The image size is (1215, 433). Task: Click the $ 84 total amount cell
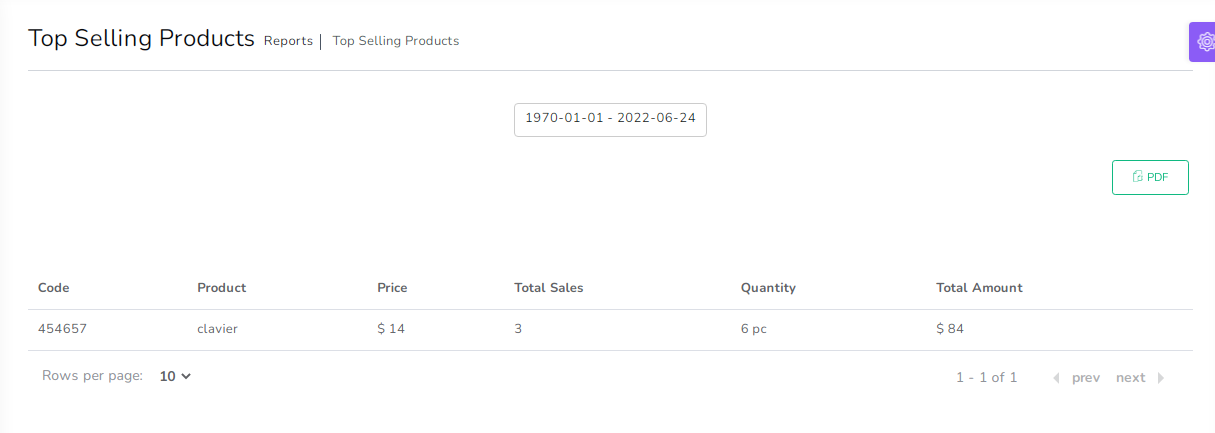point(950,329)
